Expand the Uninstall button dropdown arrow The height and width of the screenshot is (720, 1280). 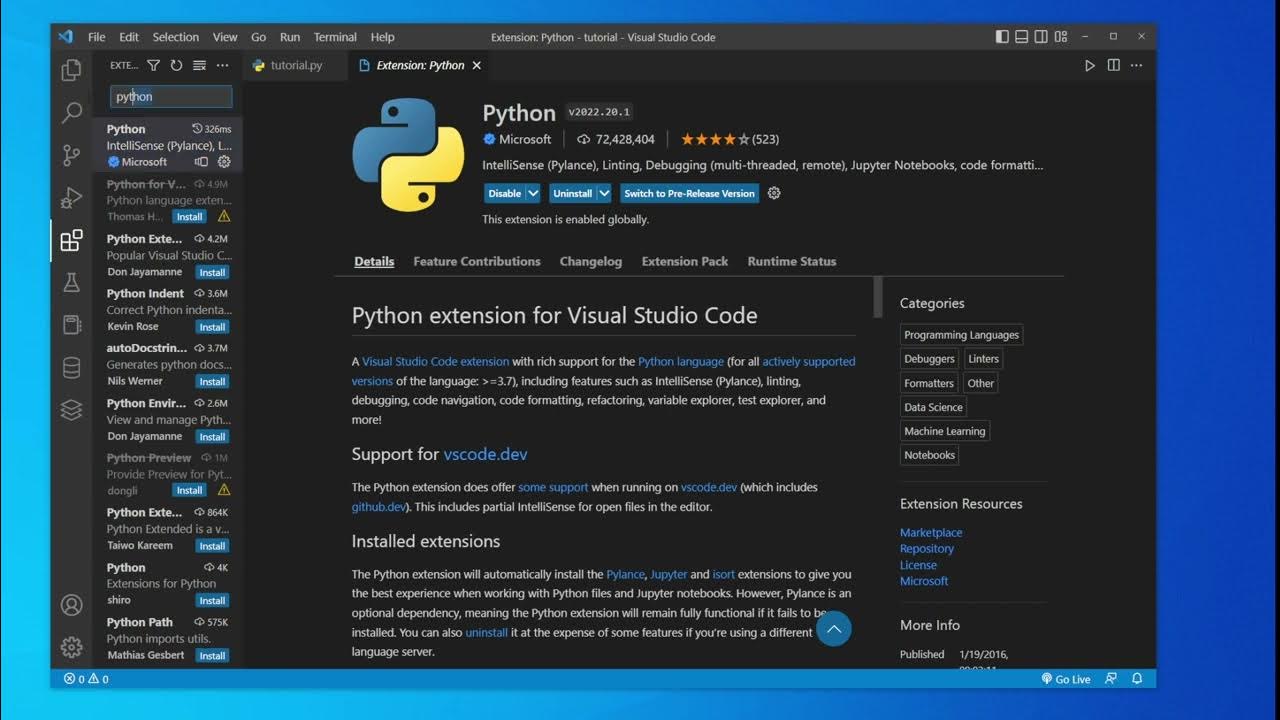pos(605,193)
